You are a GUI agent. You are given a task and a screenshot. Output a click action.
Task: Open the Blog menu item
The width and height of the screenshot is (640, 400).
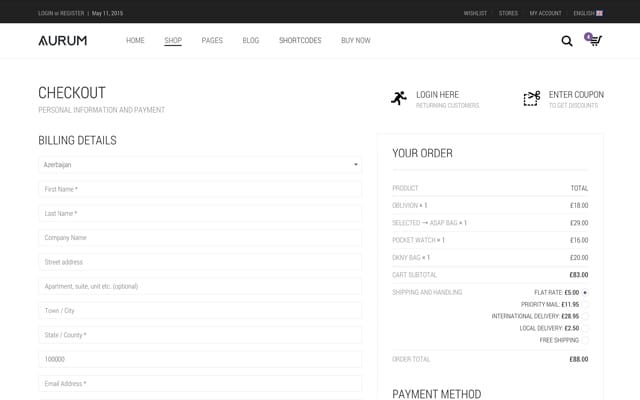point(251,40)
